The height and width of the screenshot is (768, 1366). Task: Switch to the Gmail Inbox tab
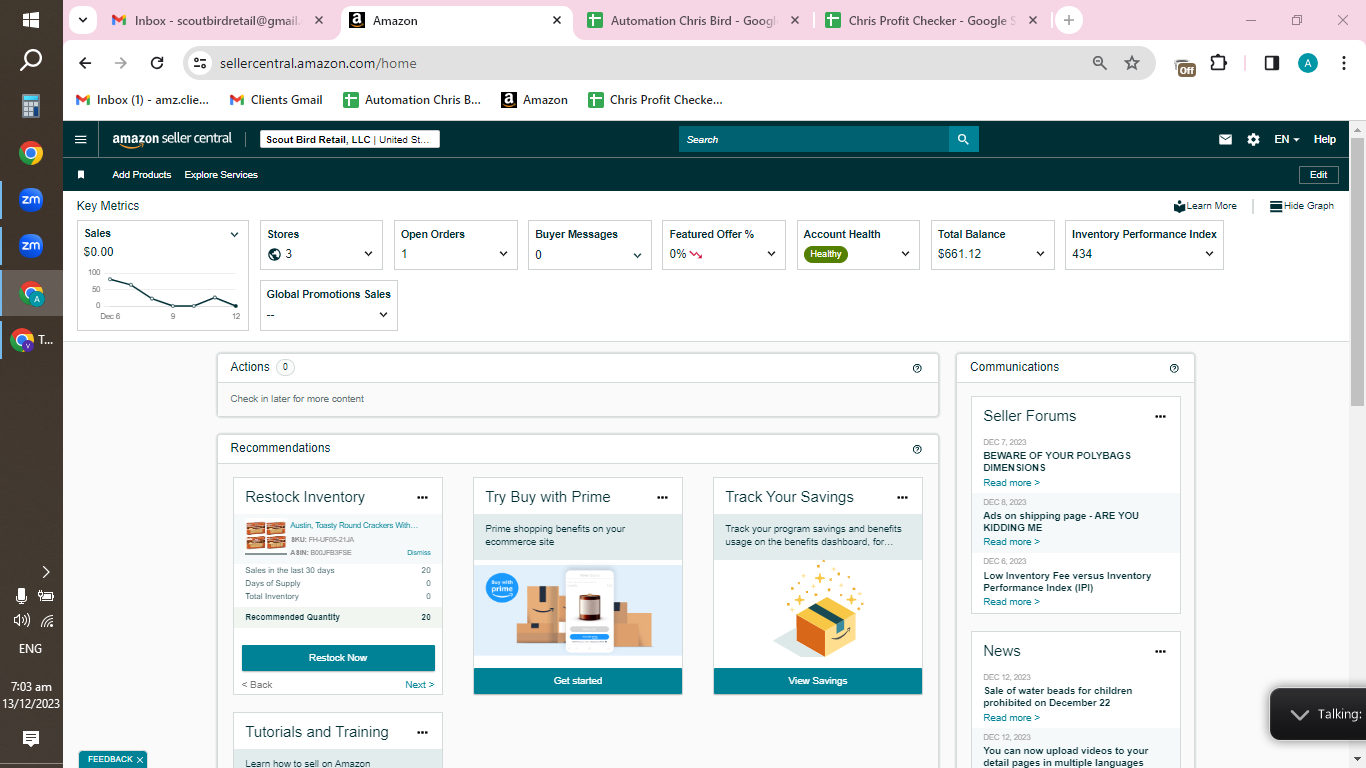(x=217, y=20)
